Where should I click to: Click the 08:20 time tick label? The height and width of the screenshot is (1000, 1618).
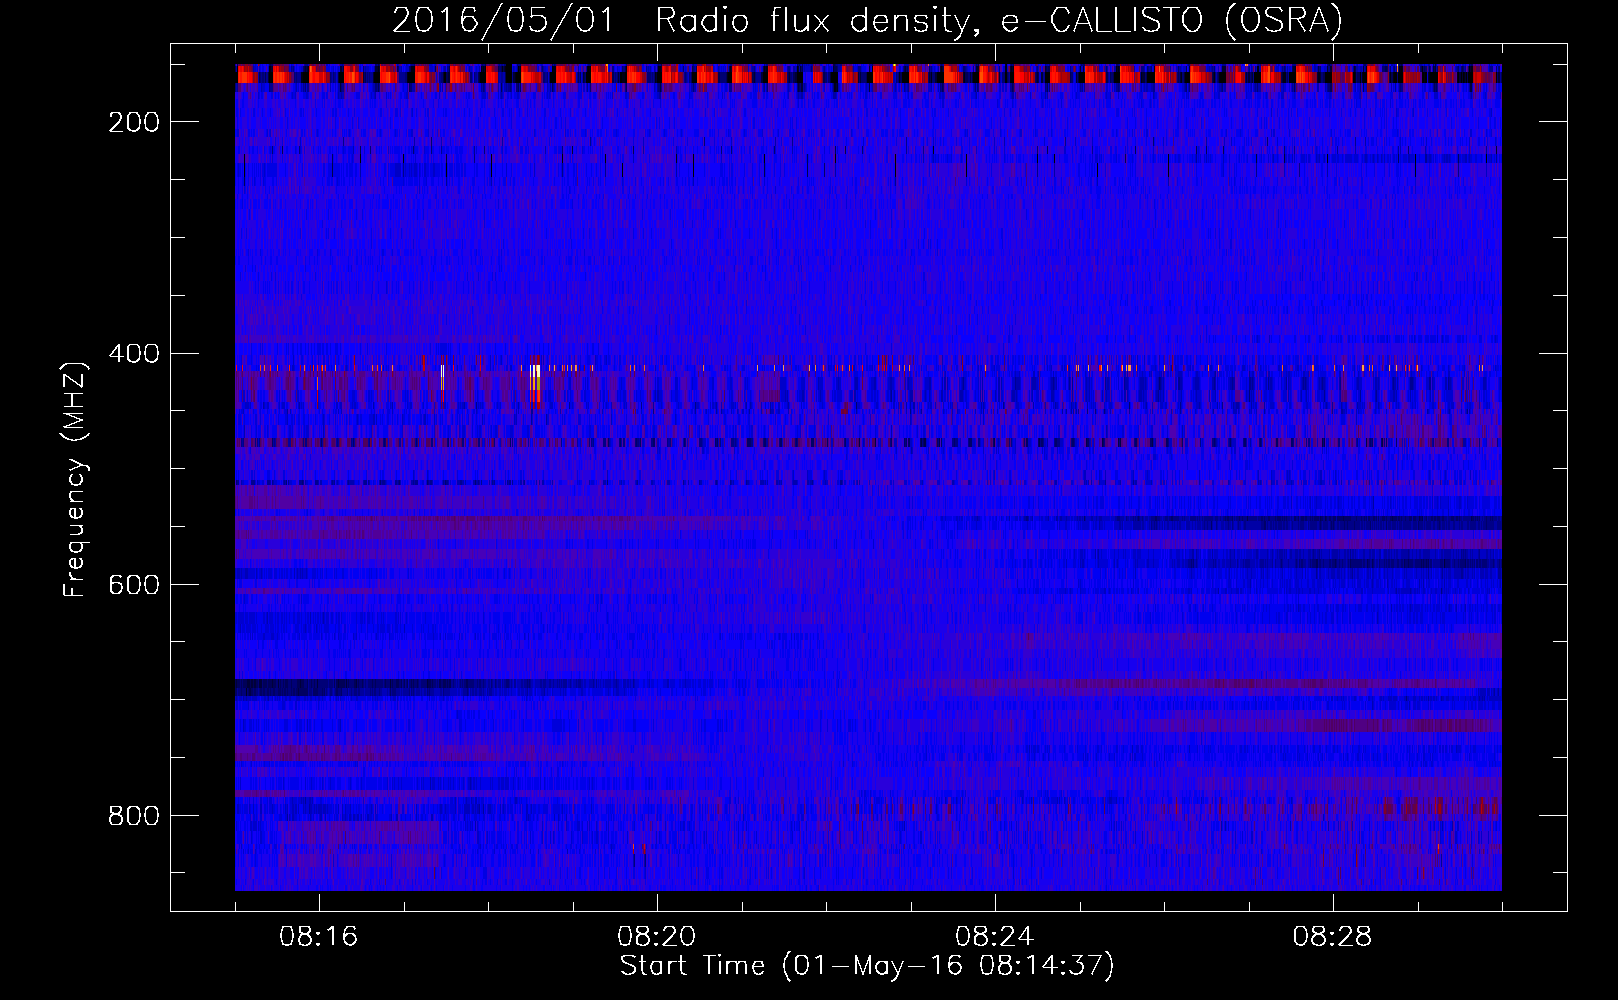tap(657, 937)
